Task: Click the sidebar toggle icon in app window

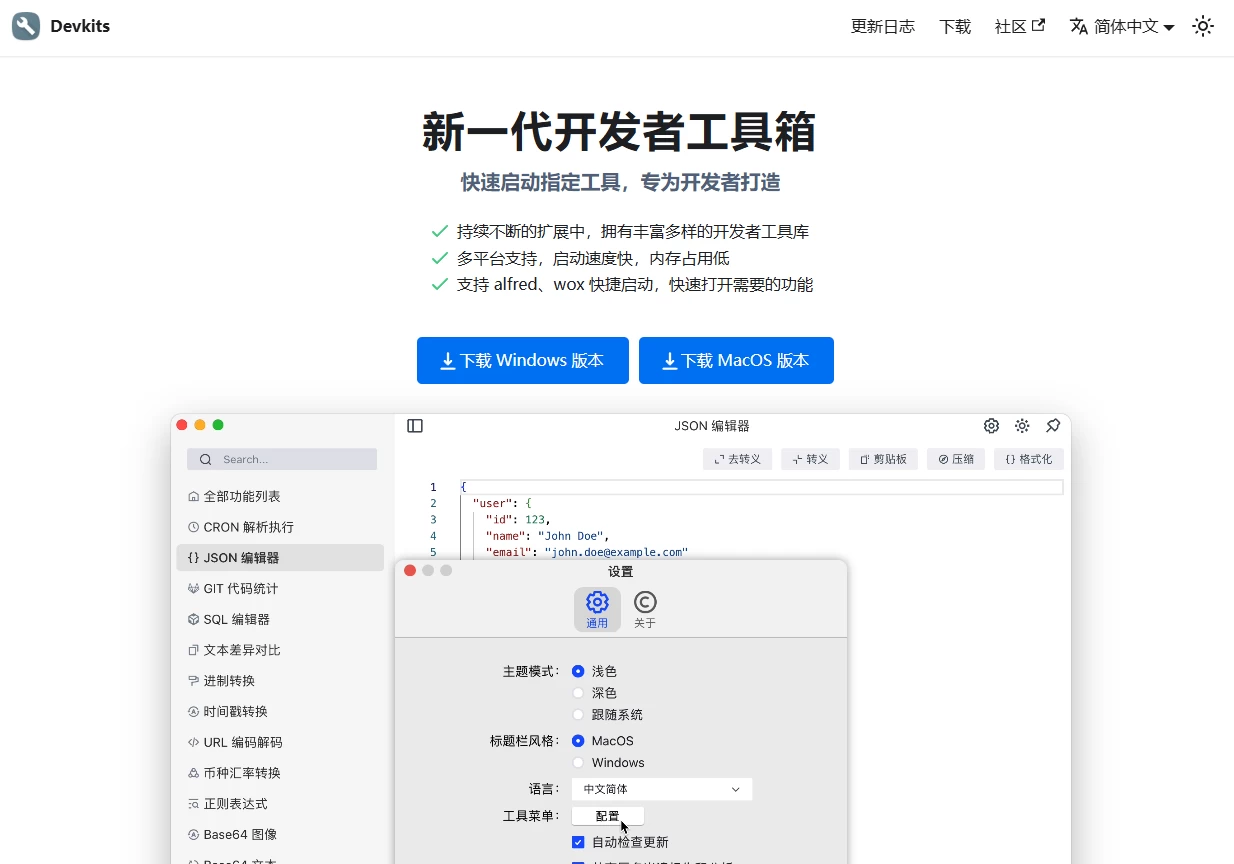Action: point(415,426)
